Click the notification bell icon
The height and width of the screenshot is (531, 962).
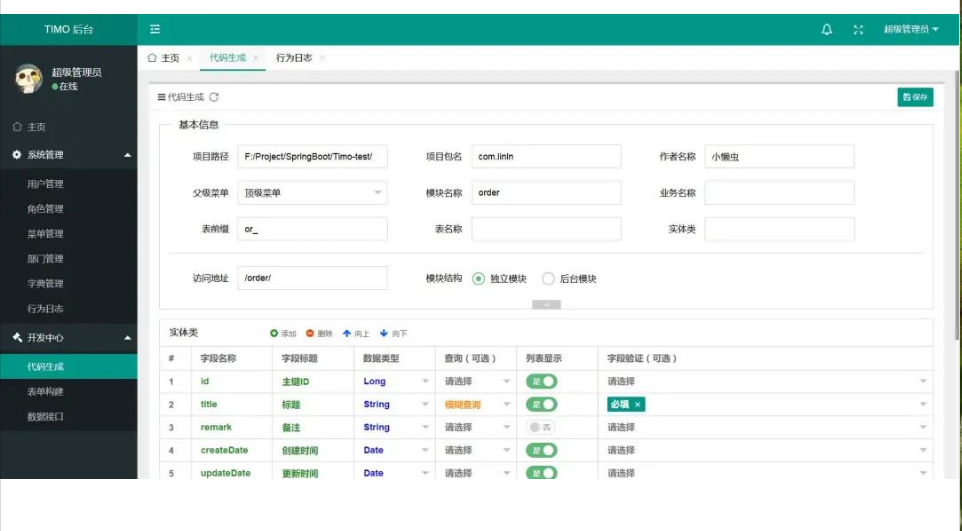(827, 30)
